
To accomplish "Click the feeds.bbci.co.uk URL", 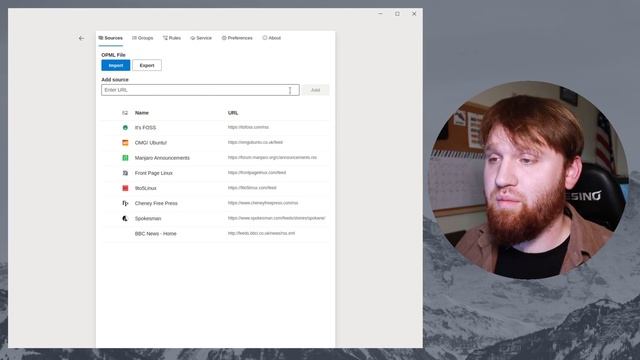I will (x=261, y=233).
